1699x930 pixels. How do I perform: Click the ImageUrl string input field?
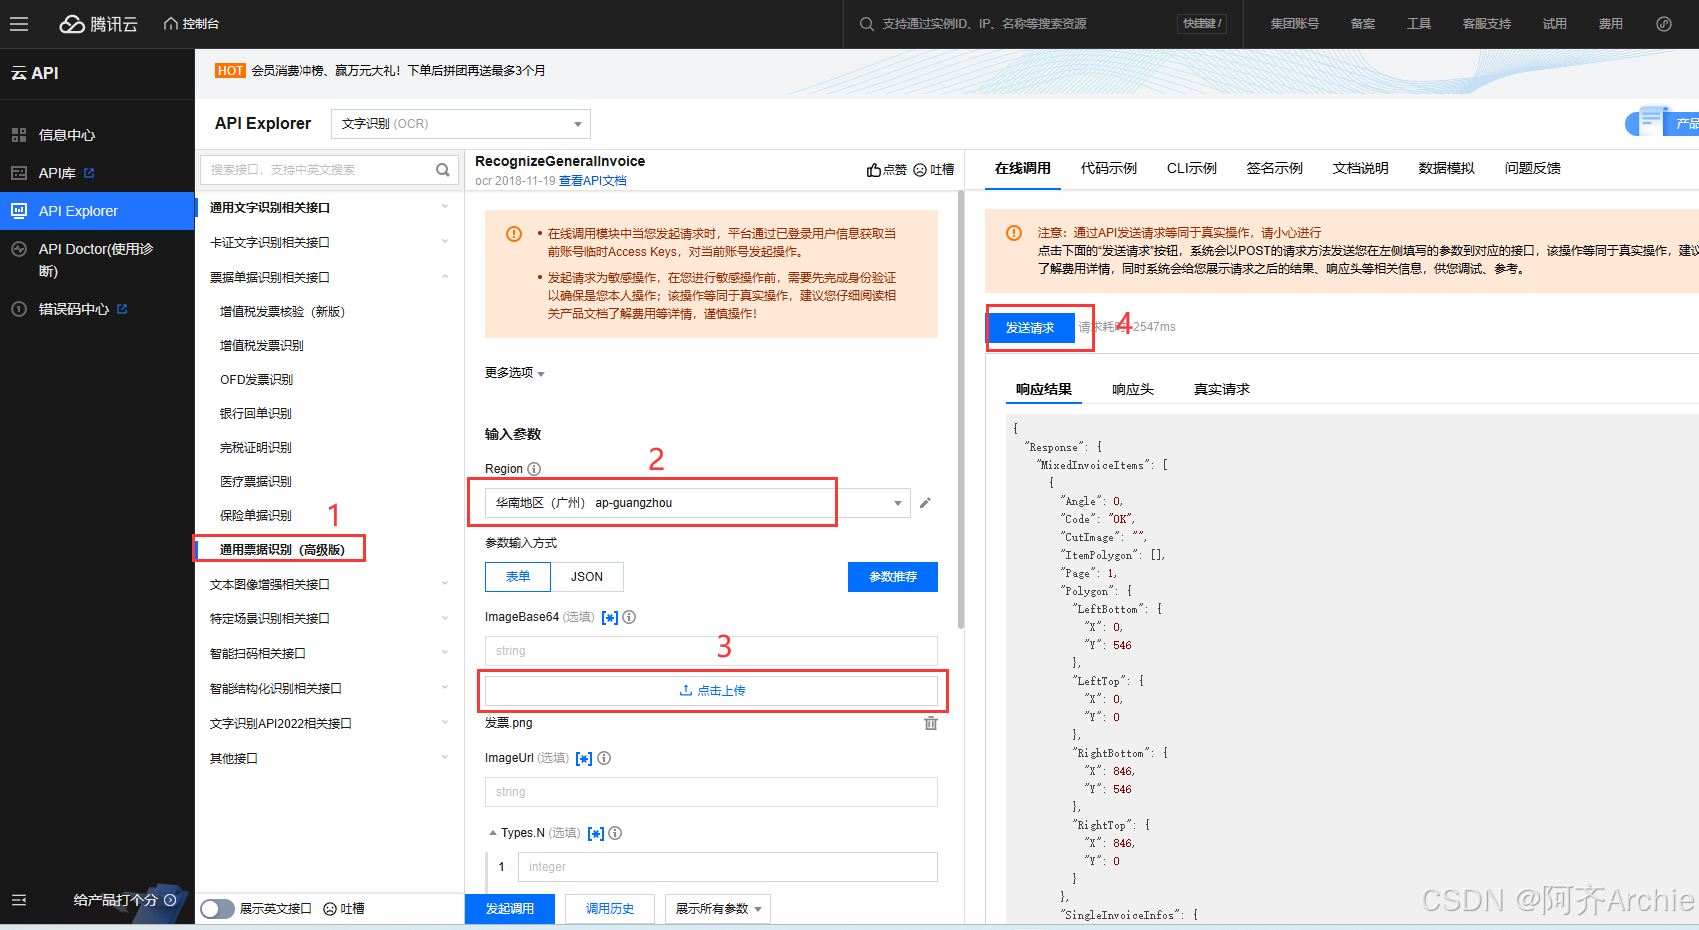[x=710, y=791]
